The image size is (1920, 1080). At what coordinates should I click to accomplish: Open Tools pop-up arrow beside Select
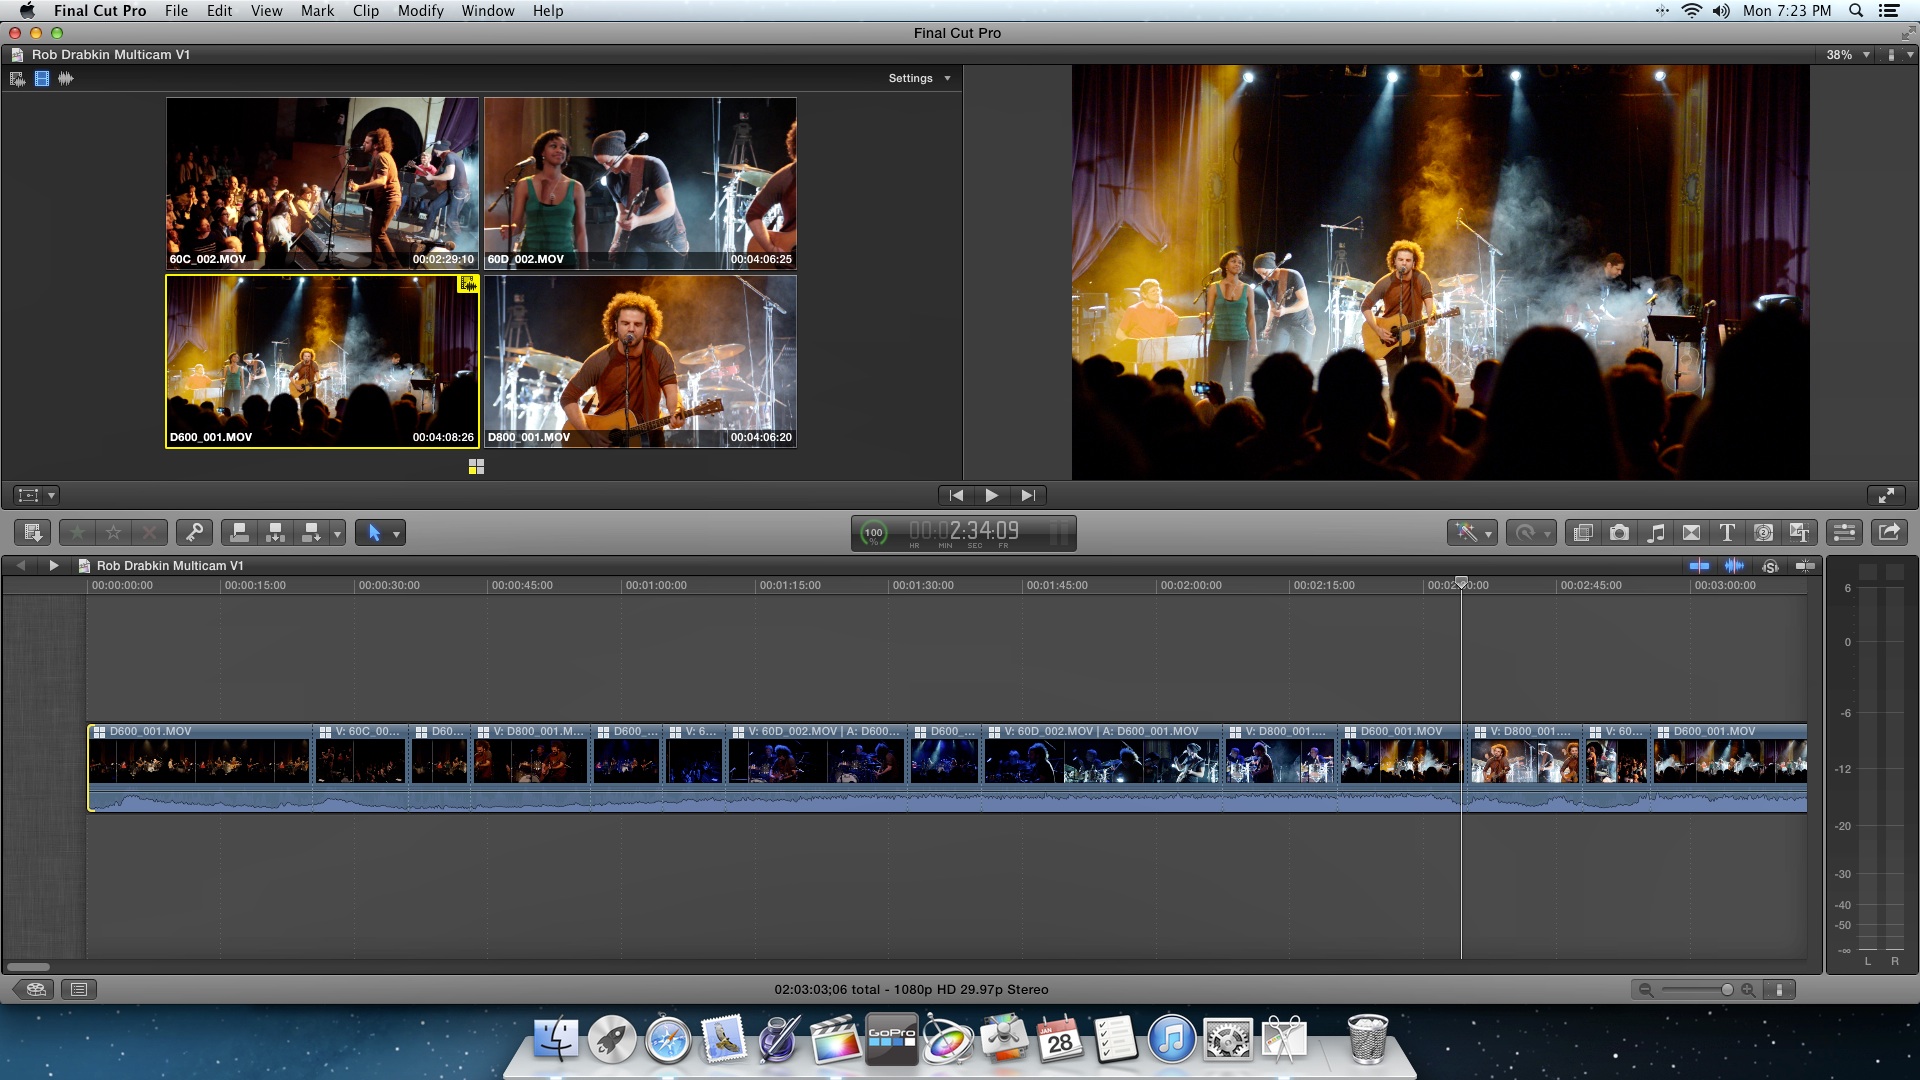[396, 533]
